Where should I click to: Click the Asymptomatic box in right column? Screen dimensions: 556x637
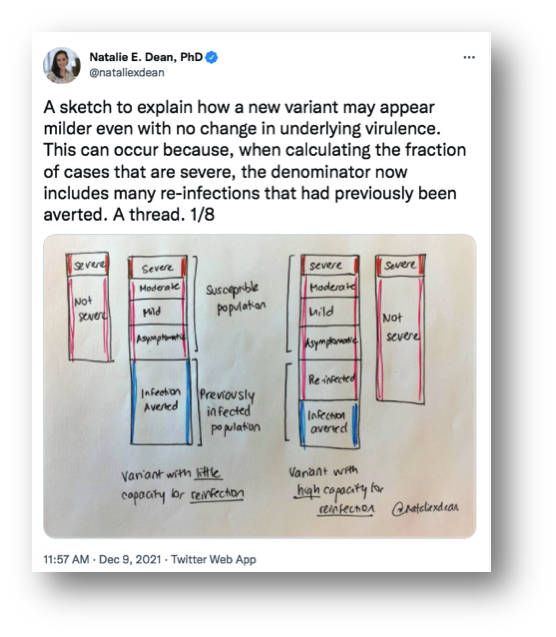(x=330, y=342)
